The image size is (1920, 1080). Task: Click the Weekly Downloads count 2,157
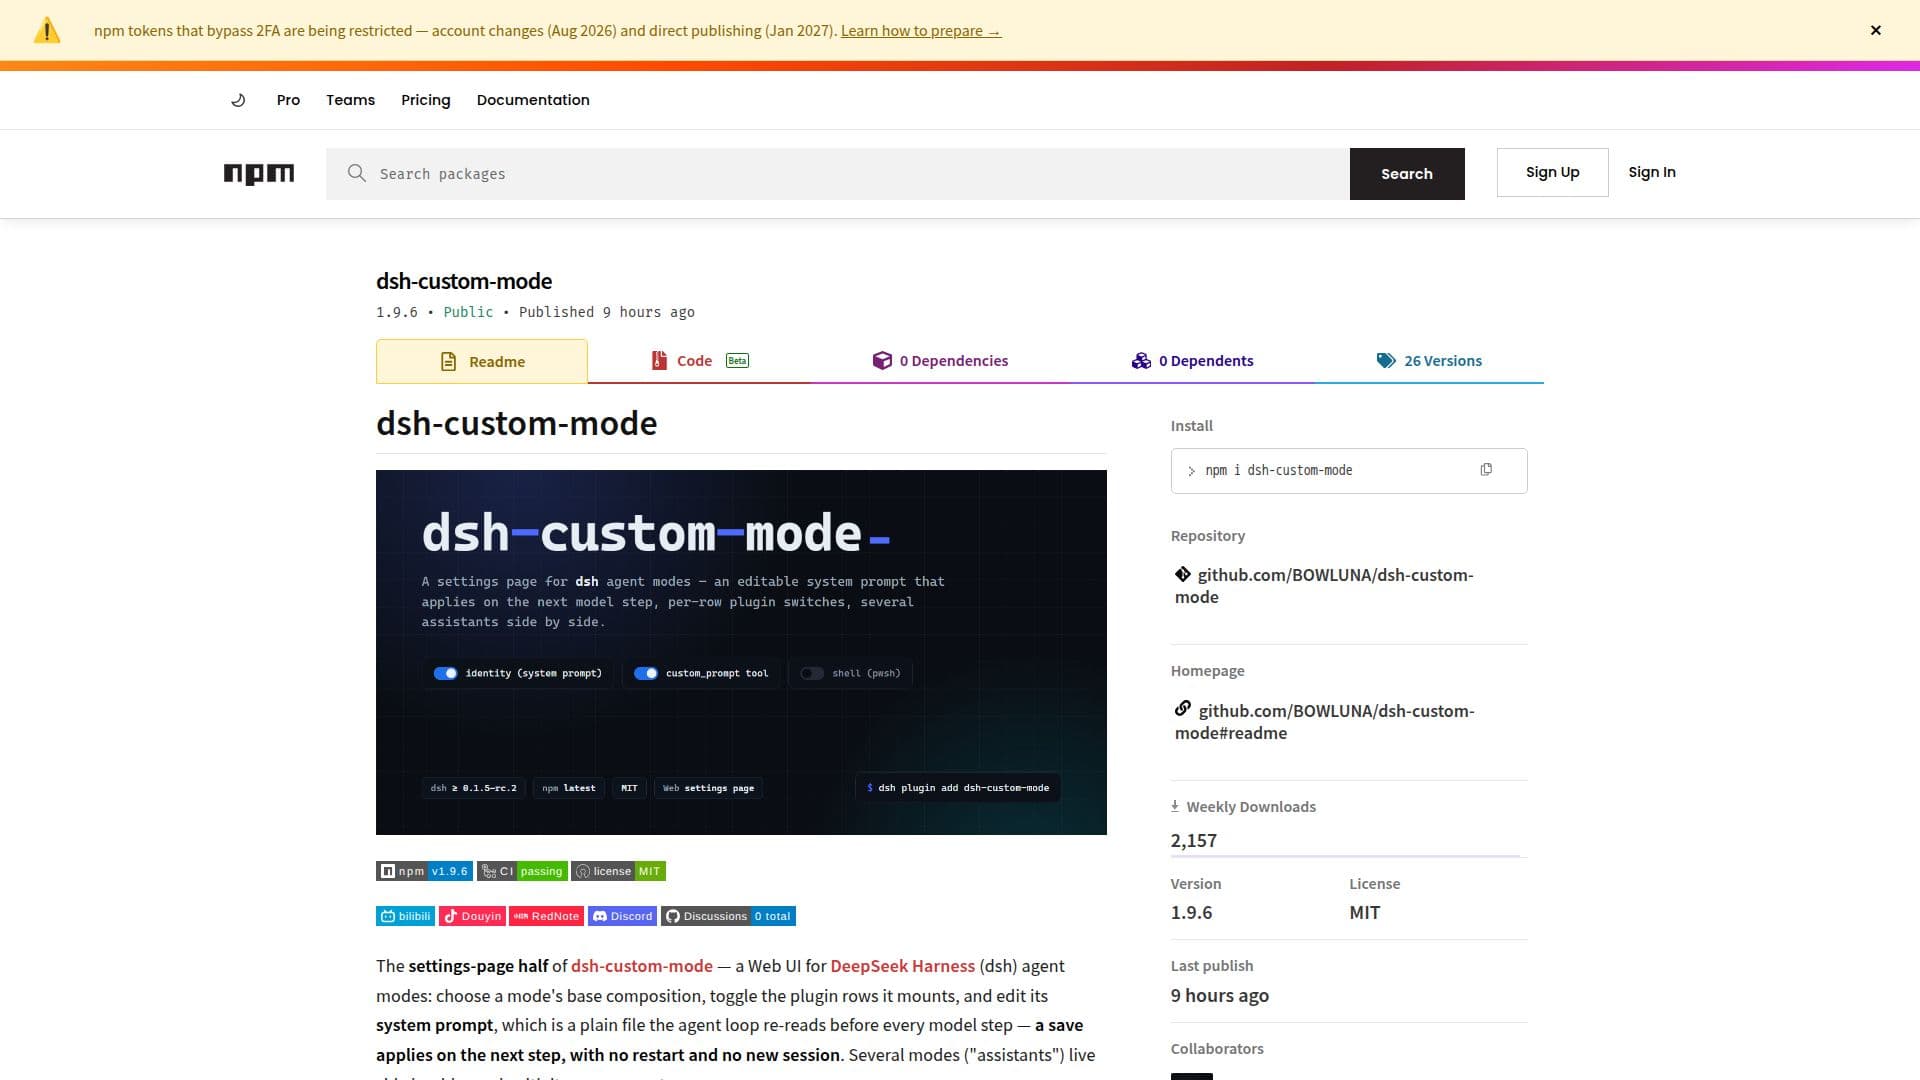[1194, 841]
